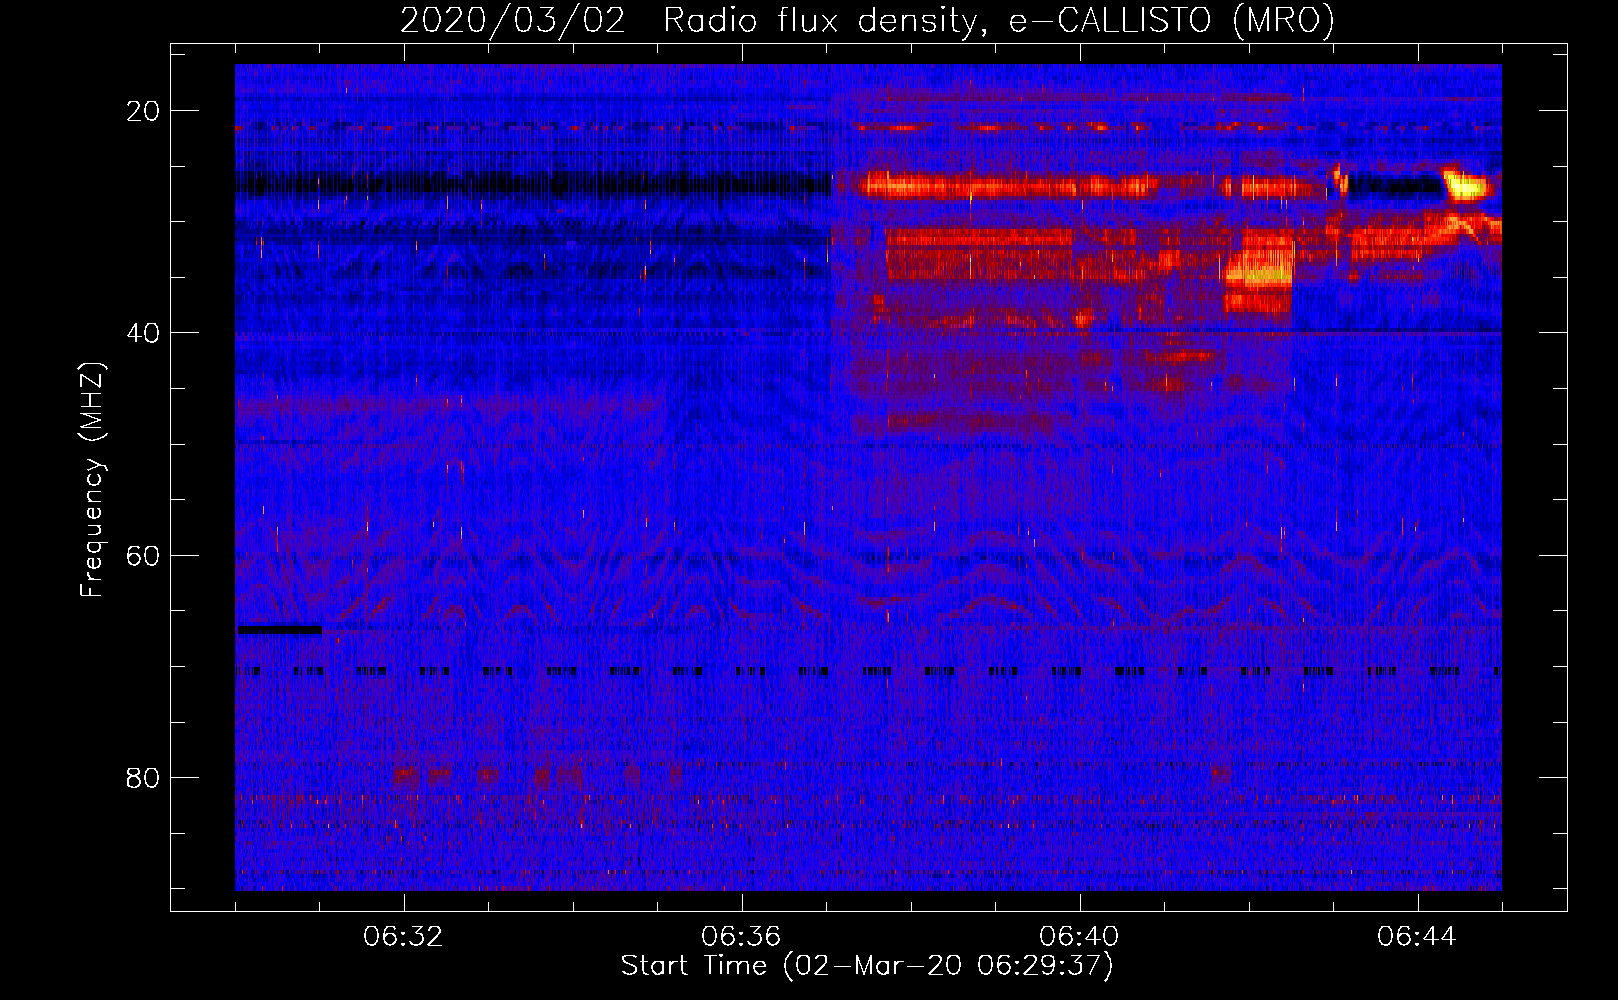Click the 20 frequency tick label
Screen dimensions: 1618x1000
click(143, 111)
